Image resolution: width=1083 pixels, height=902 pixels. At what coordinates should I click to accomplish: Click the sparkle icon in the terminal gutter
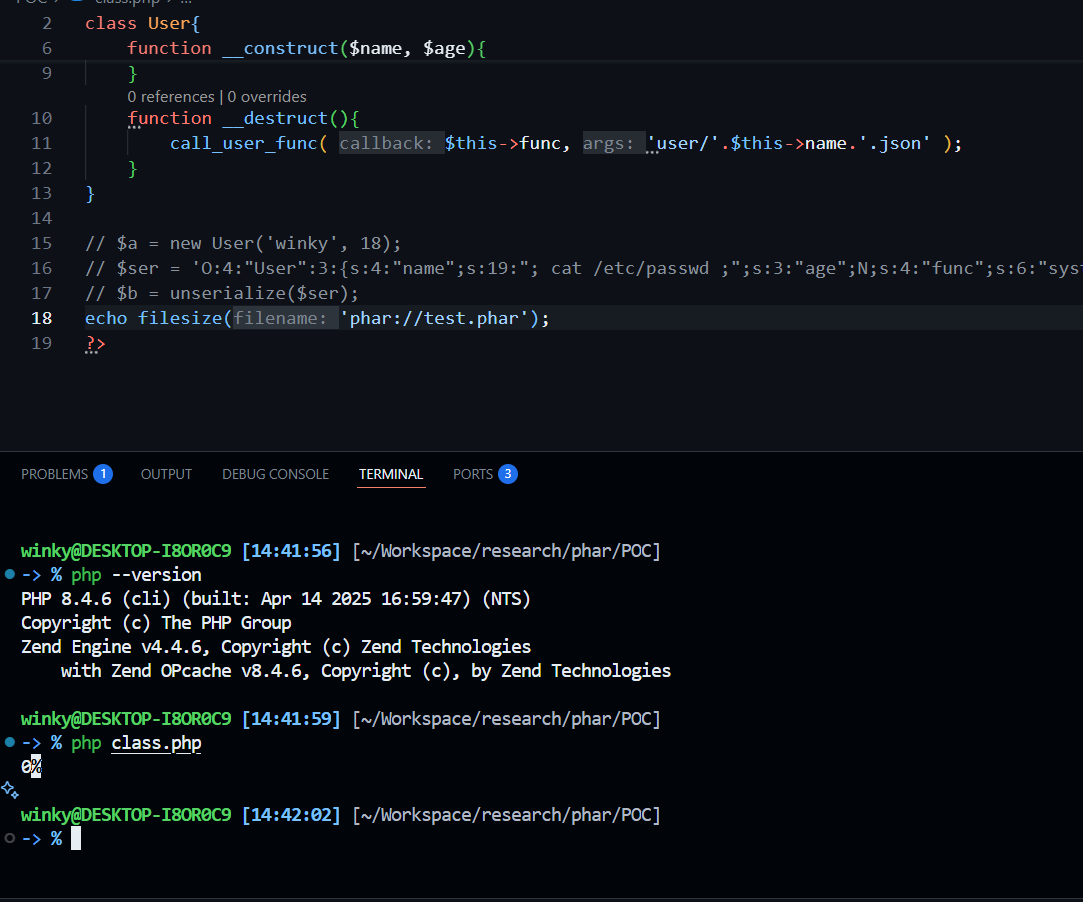click(x=10, y=790)
